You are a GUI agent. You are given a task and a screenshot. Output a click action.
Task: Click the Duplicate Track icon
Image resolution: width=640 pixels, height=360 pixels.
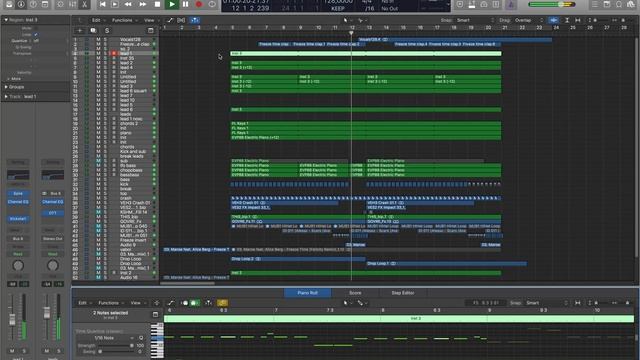tap(93, 31)
